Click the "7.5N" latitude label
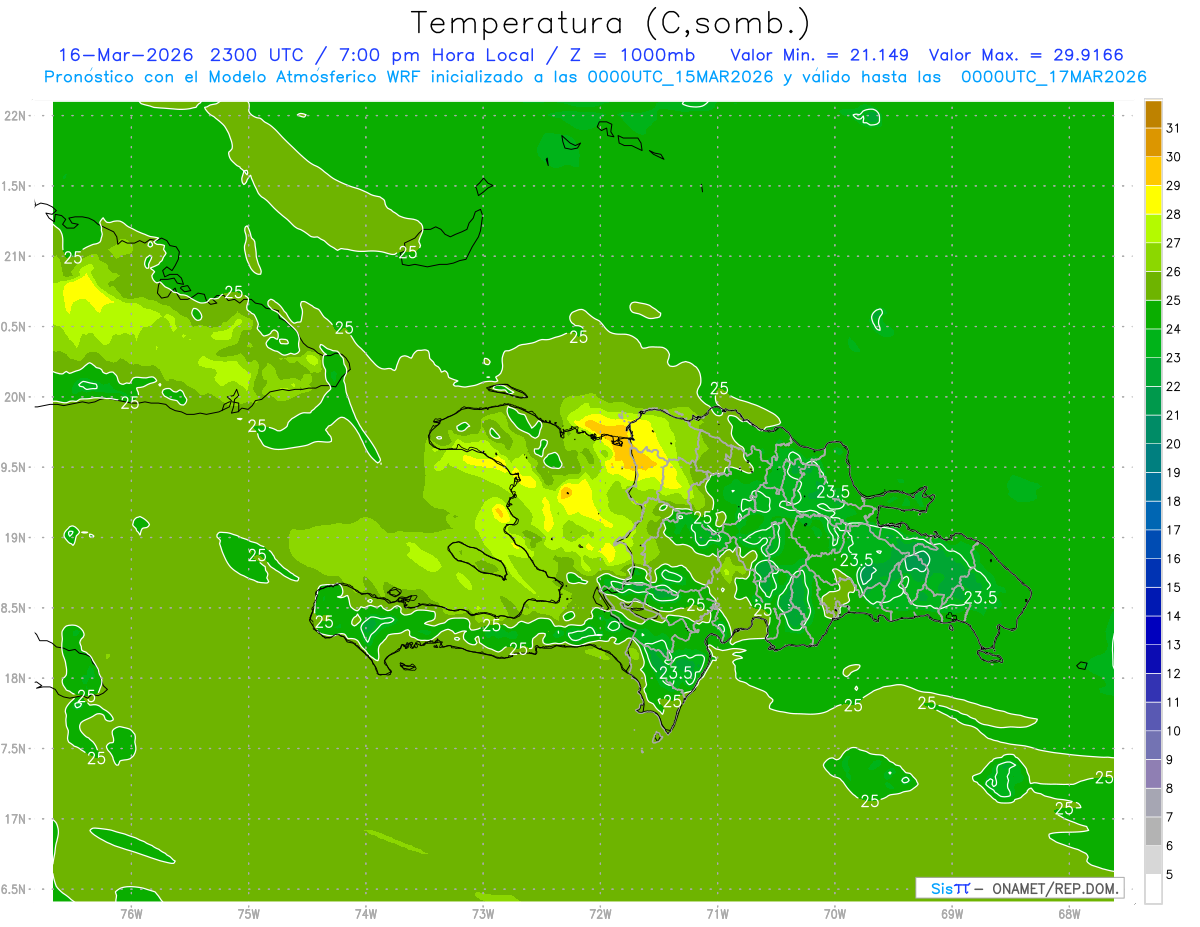This screenshot has width=1200, height=927. coord(15,748)
